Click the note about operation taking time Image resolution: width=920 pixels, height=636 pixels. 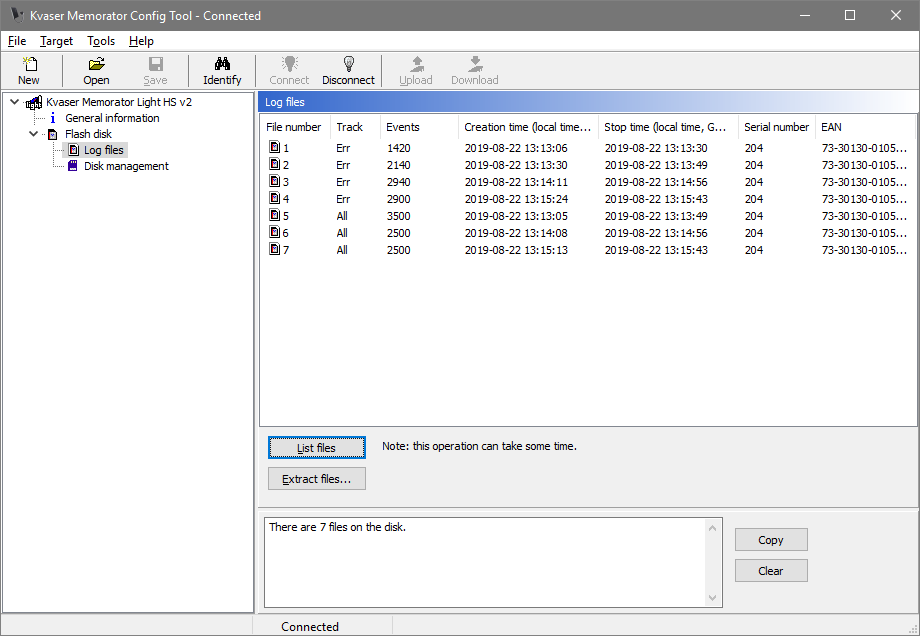(x=479, y=446)
